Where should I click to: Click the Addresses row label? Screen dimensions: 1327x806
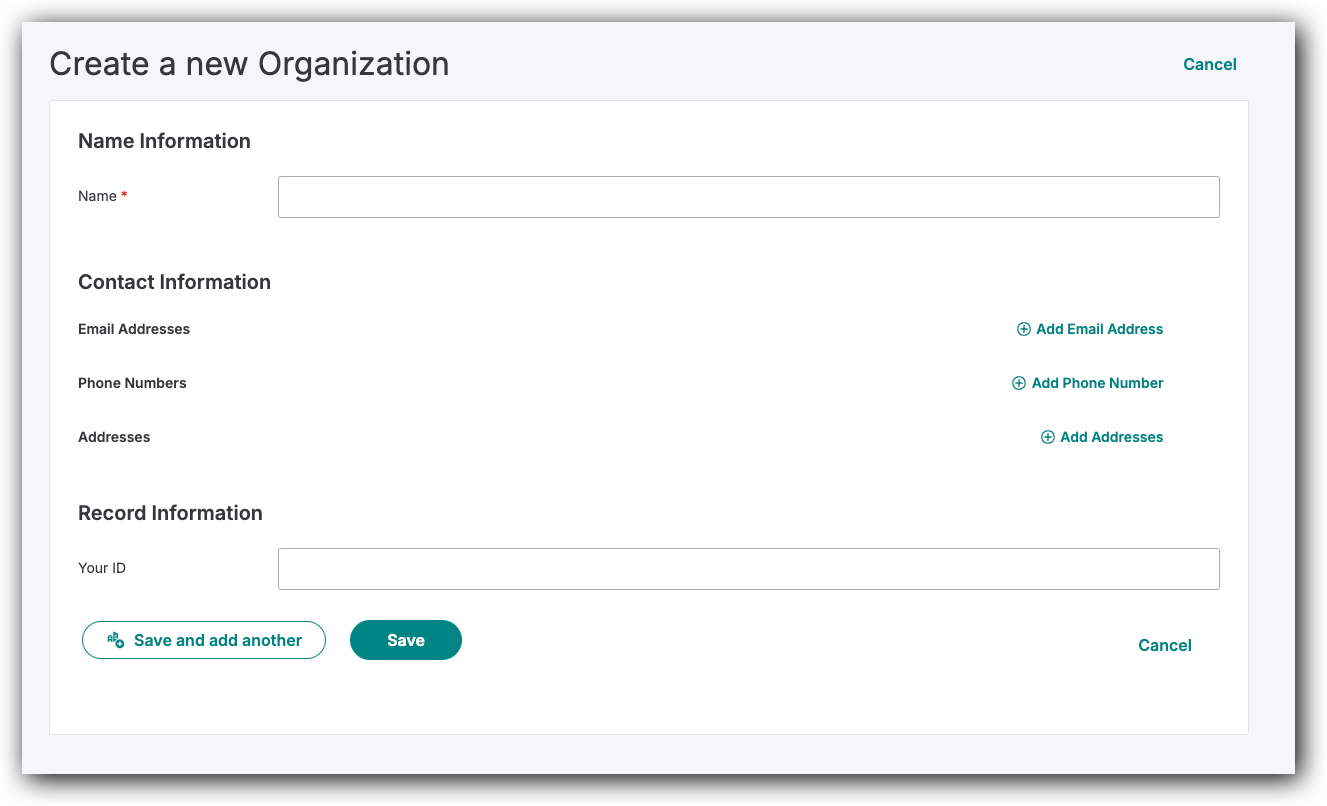114,437
